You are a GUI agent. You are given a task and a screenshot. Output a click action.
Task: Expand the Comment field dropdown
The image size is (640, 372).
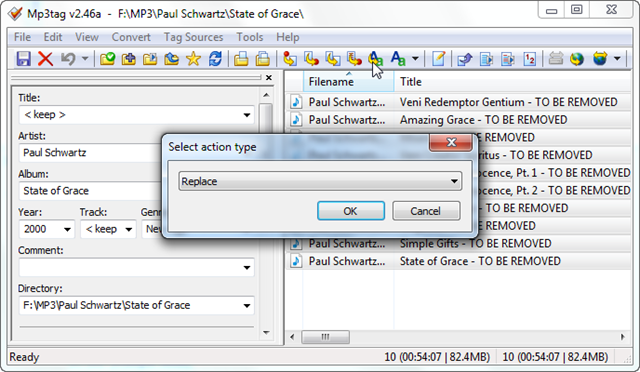coord(247,267)
